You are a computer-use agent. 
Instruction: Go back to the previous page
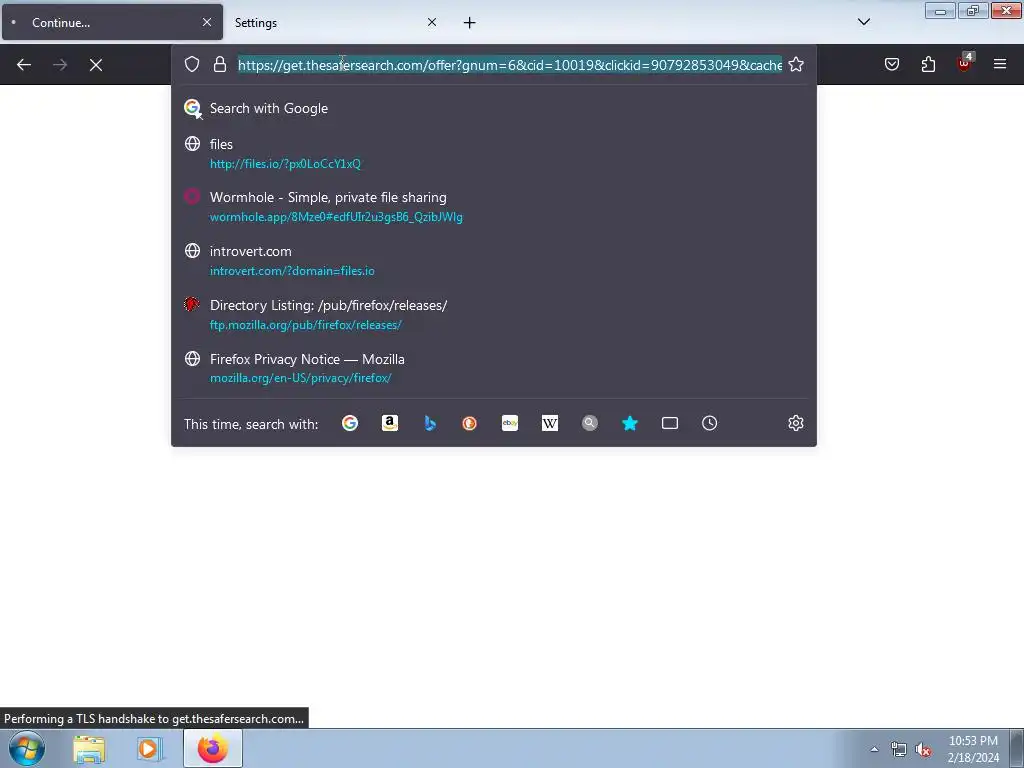point(24,65)
